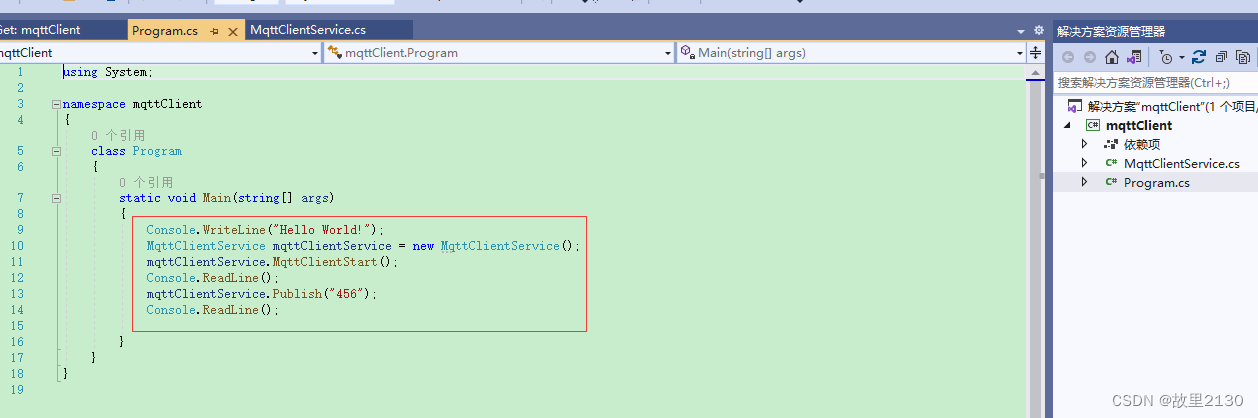This screenshot has height=418, width=1258.
Task: Click the 0 个引用 link above Main
Action: pyautogui.click(x=146, y=182)
